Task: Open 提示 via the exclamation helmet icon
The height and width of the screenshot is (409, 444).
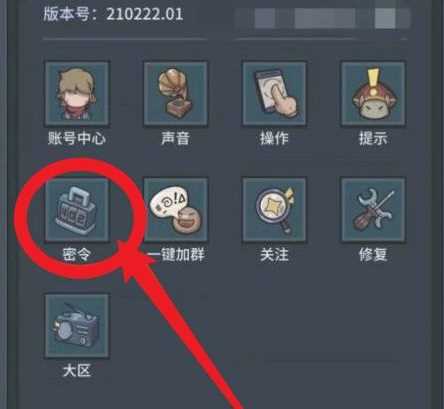Action: [373, 93]
